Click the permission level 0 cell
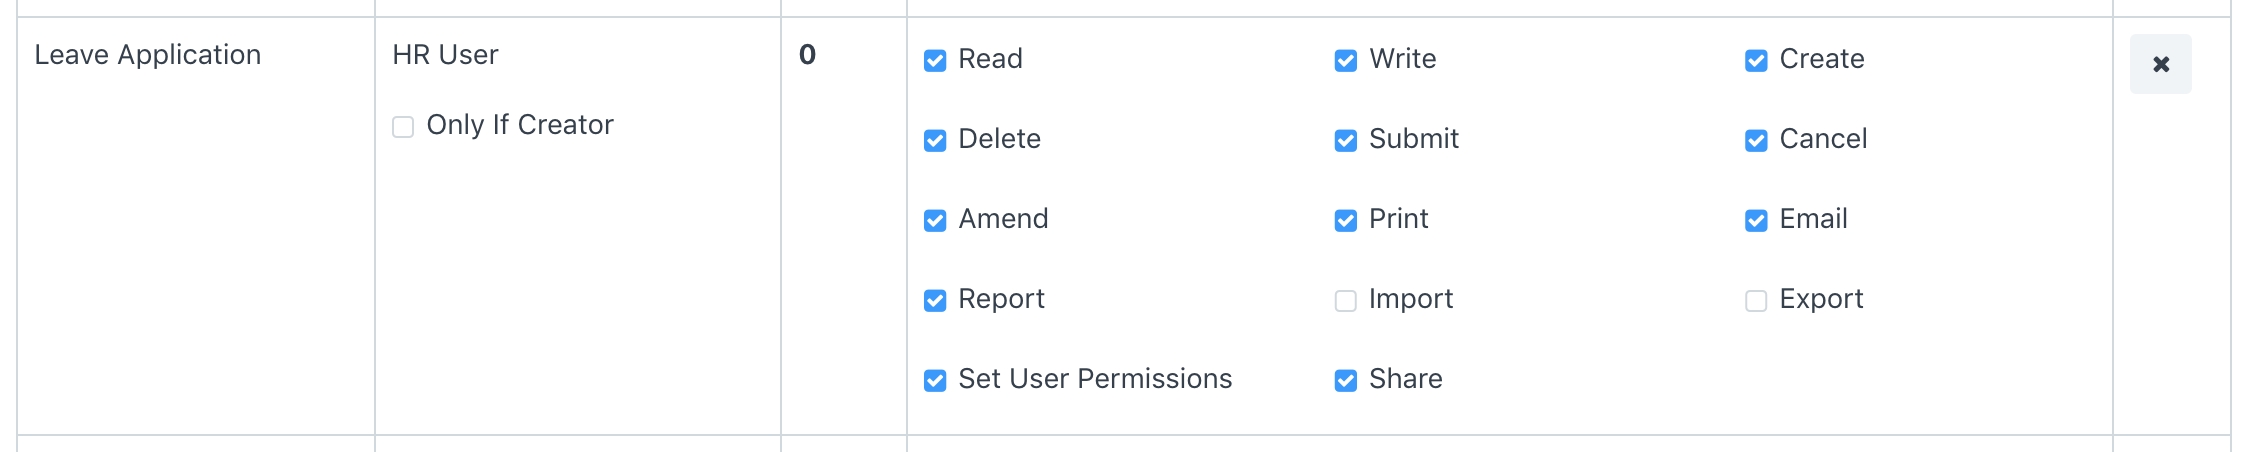The height and width of the screenshot is (452, 2250). [807, 55]
